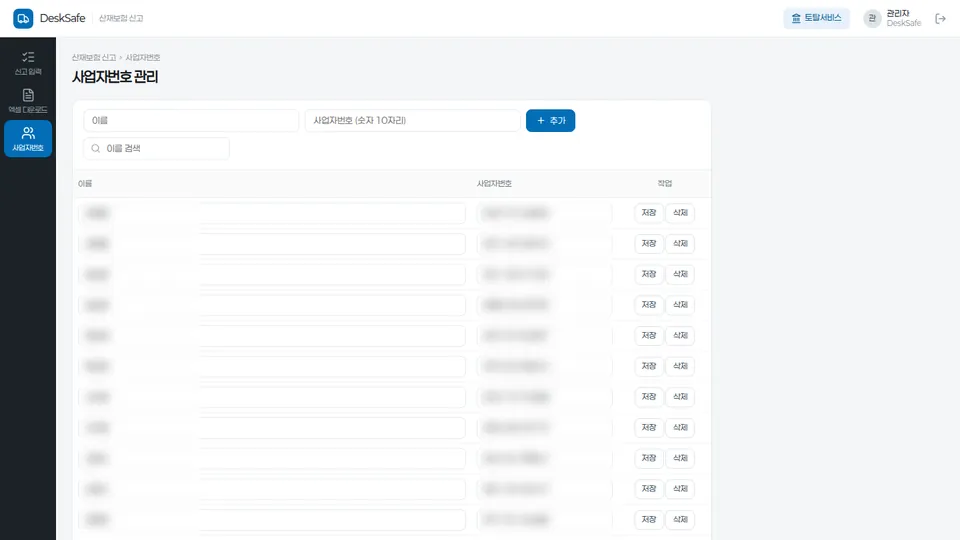The height and width of the screenshot is (540, 960).
Task: Click 삭제 in the first table row
Action: pos(680,213)
